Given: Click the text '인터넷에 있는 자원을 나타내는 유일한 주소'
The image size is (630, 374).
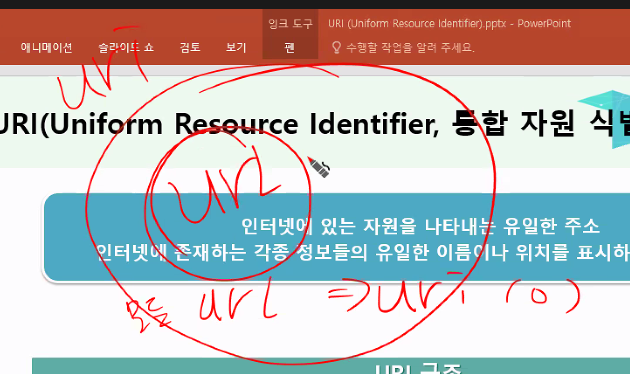Looking at the screenshot, I should 420,226.
